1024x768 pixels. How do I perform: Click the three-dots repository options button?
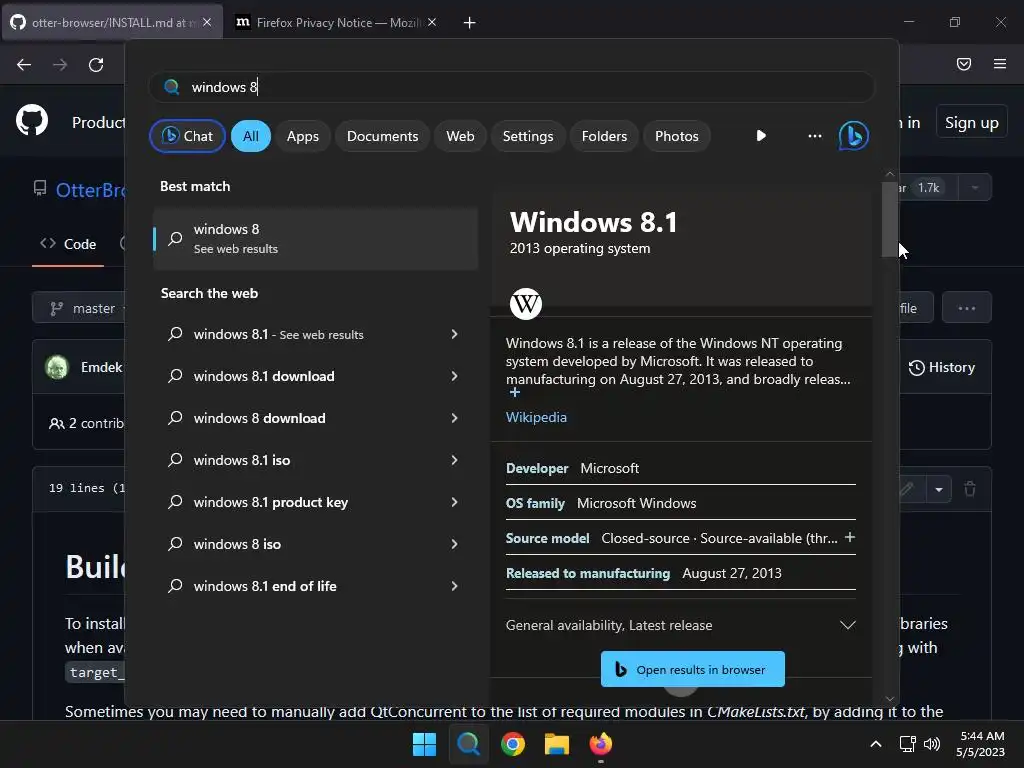pyautogui.click(x=967, y=308)
